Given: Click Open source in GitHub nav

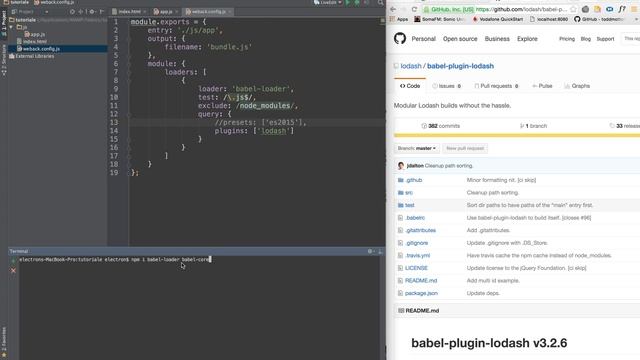Looking at the screenshot, I should click(460, 39).
